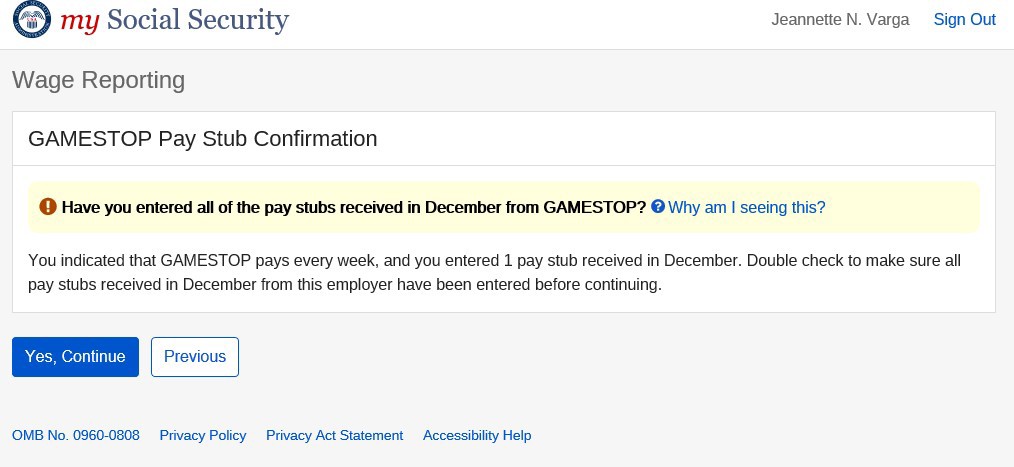The height and width of the screenshot is (467, 1014).
Task: Open the "Why am I seeing this?" link
Action: 746,207
